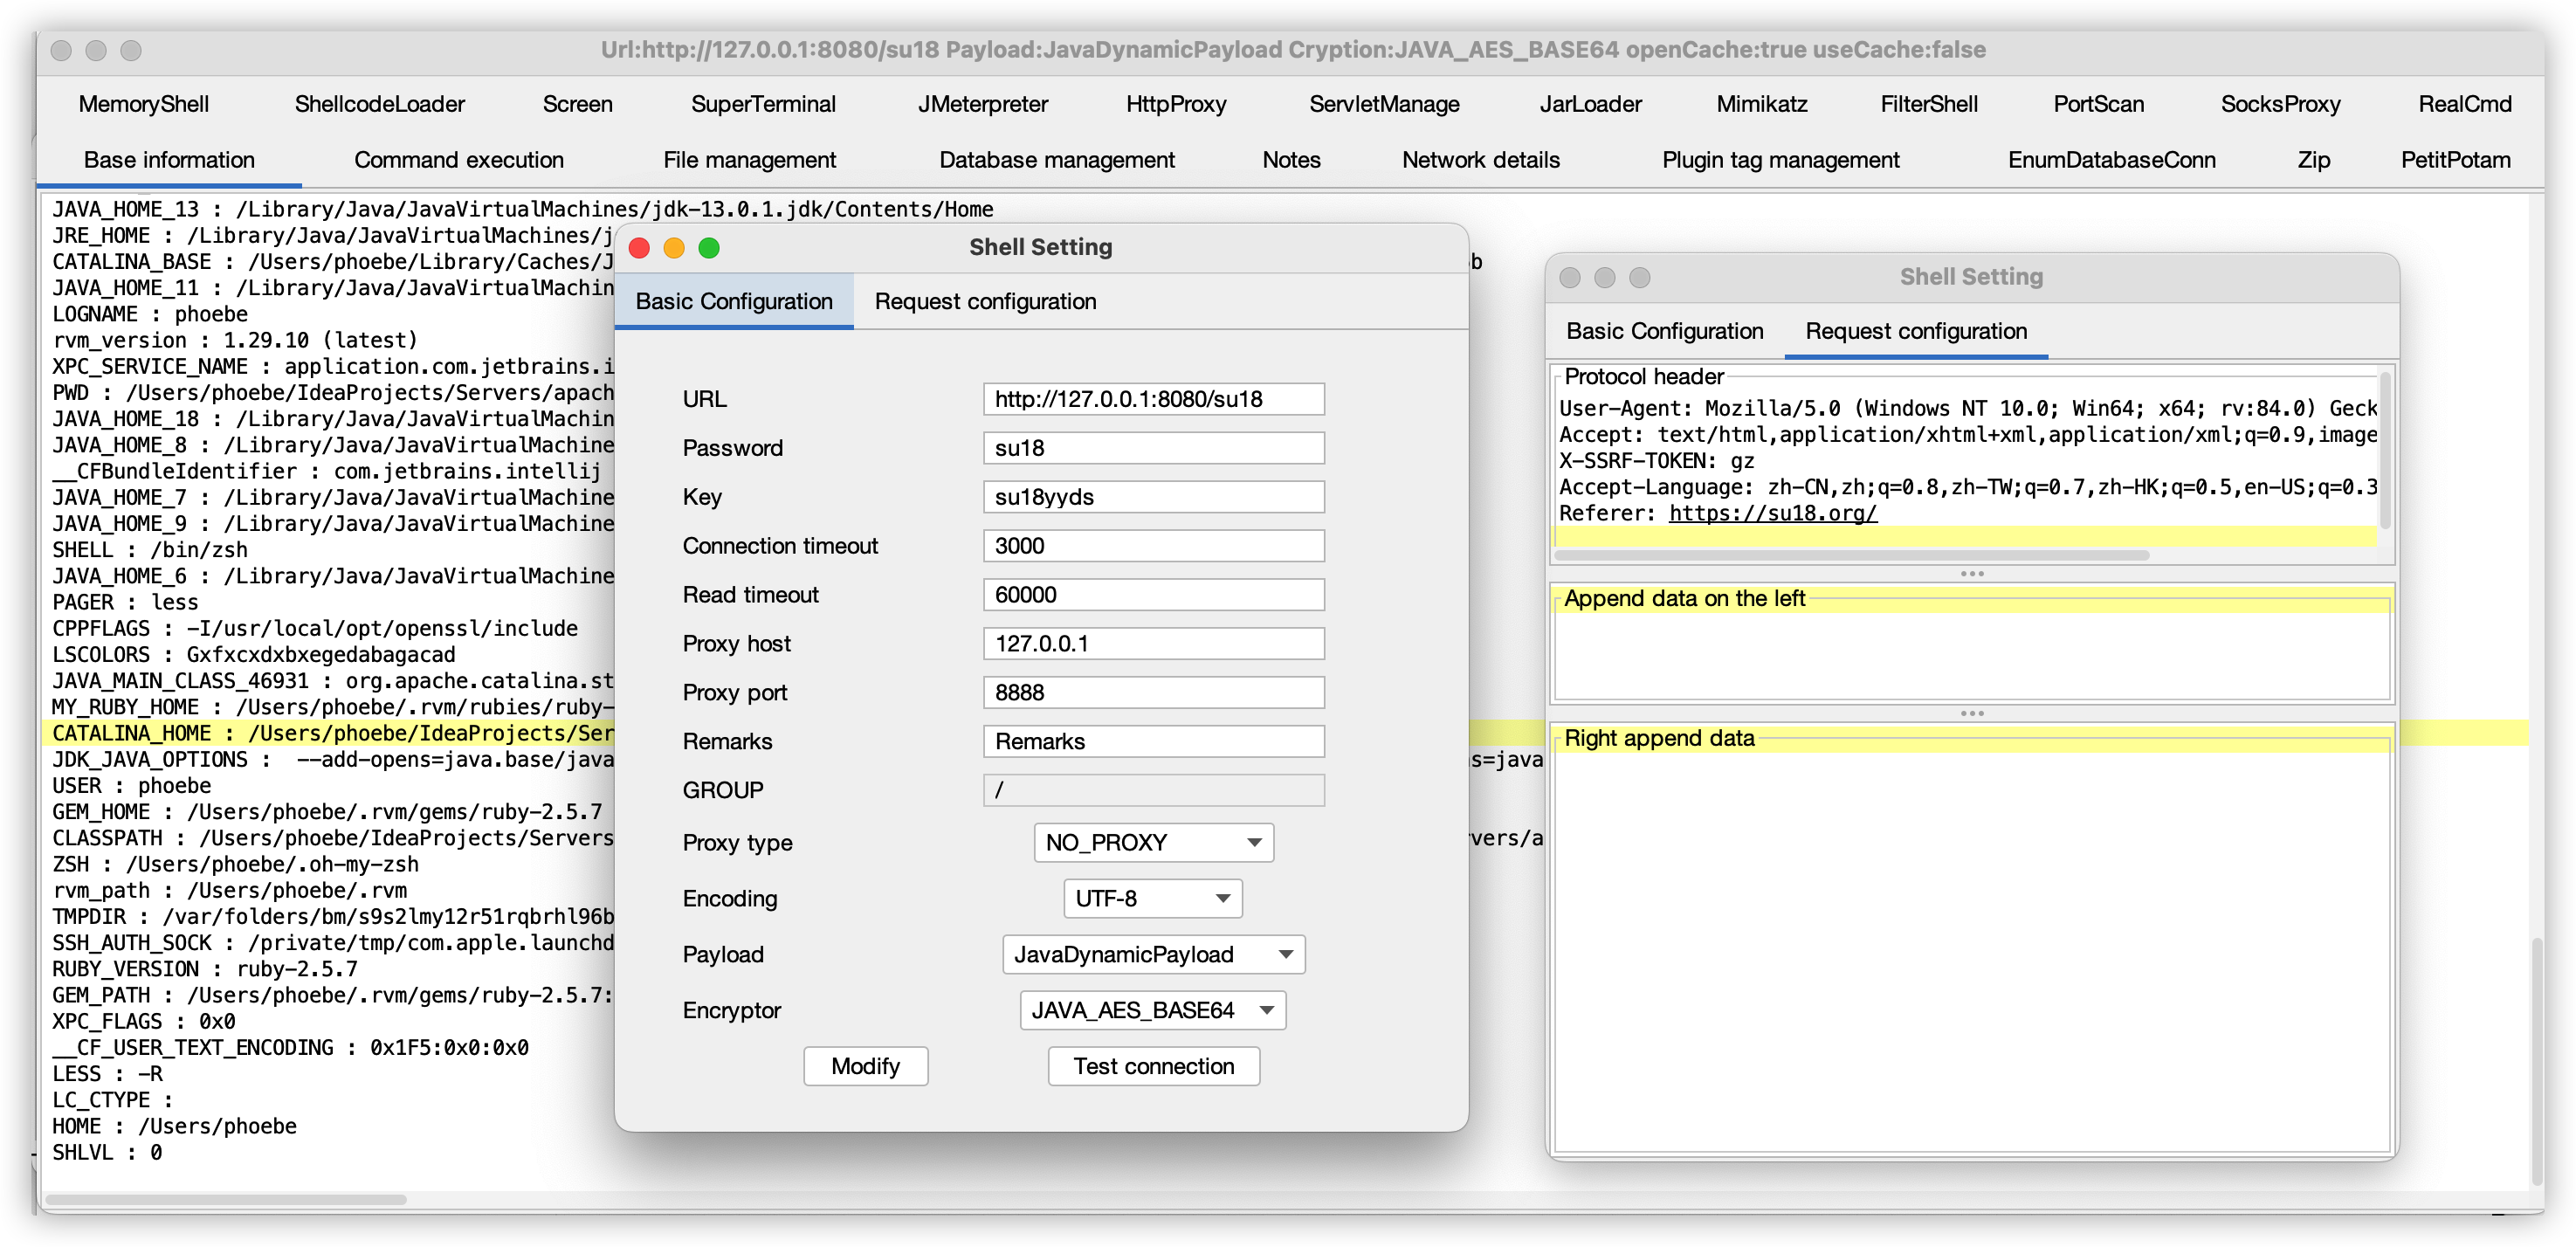This screenshot has width=2576, height=1247.
Task: Open the Mimikatz plugin tab
Action: (x=1761, y=104)
